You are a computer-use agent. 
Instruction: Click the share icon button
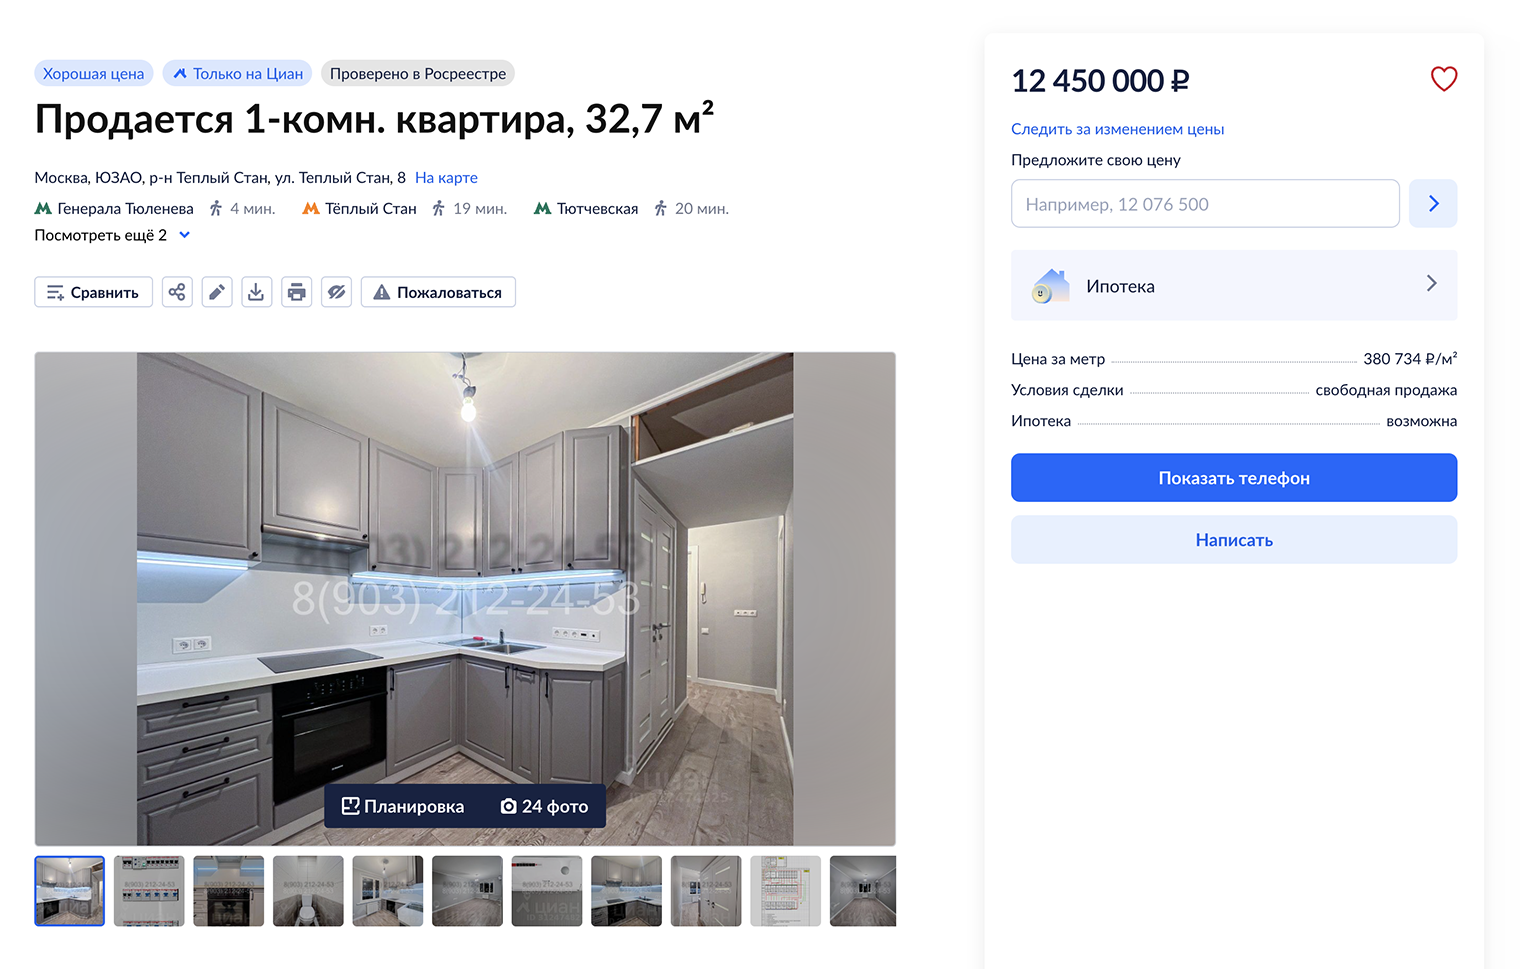click(x=177, y=292)
